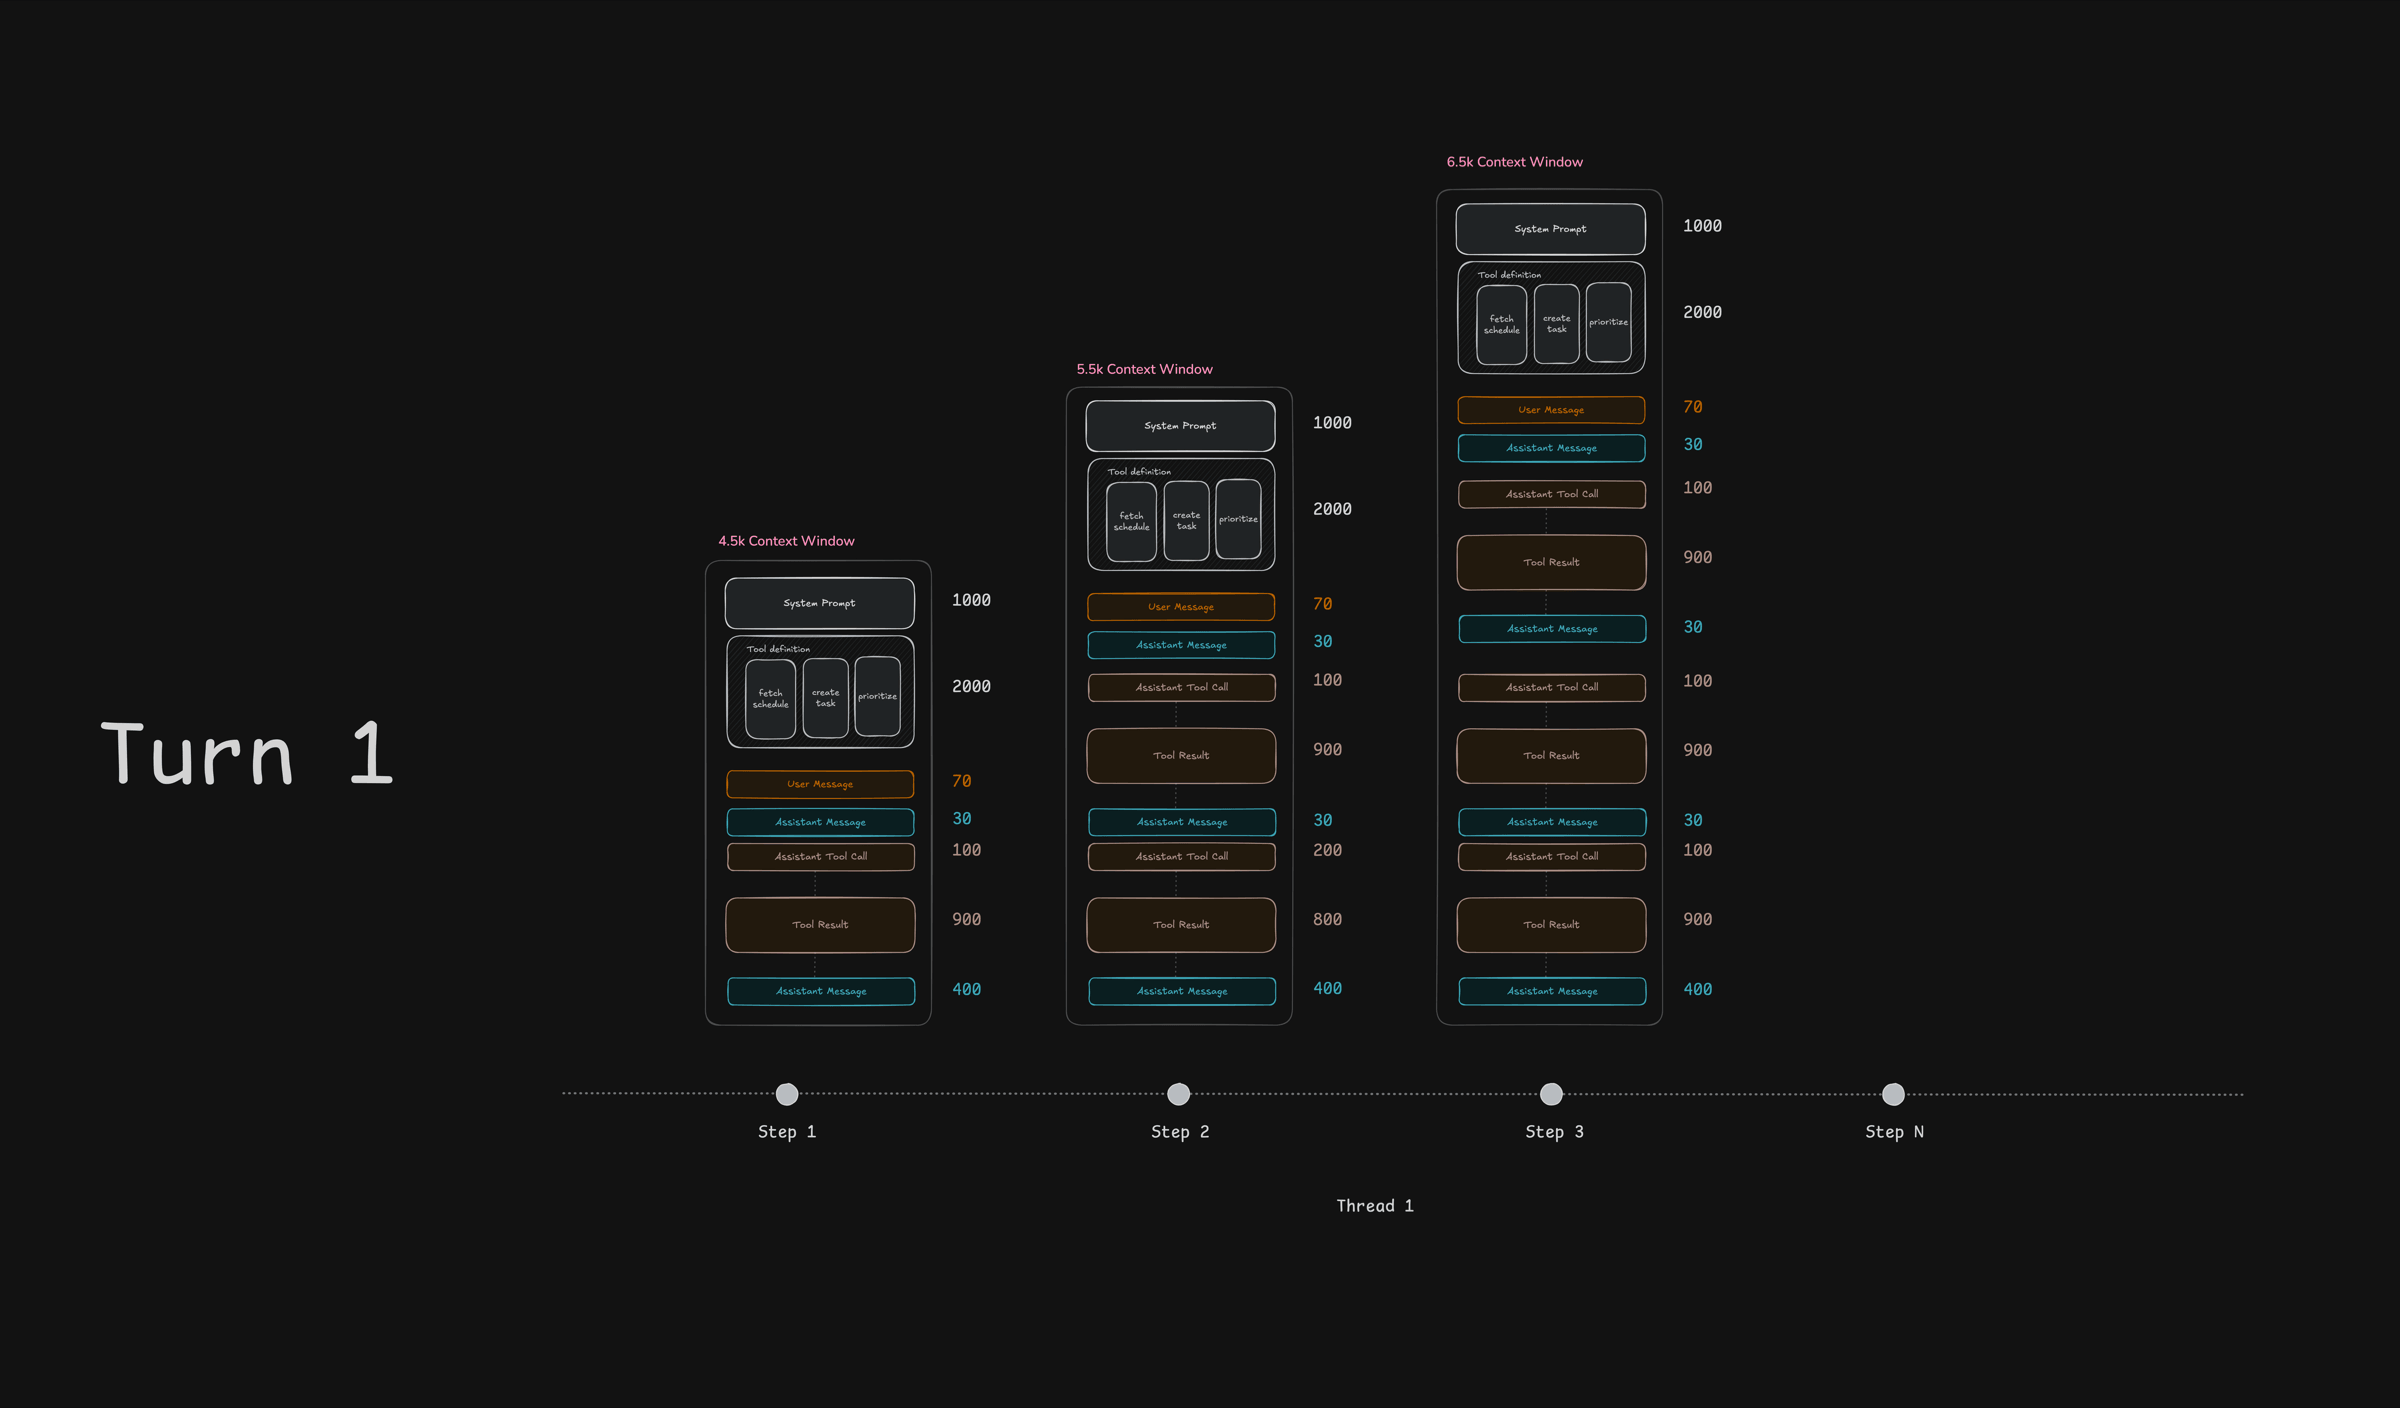Click the "200" token count

pos(1327,850)
